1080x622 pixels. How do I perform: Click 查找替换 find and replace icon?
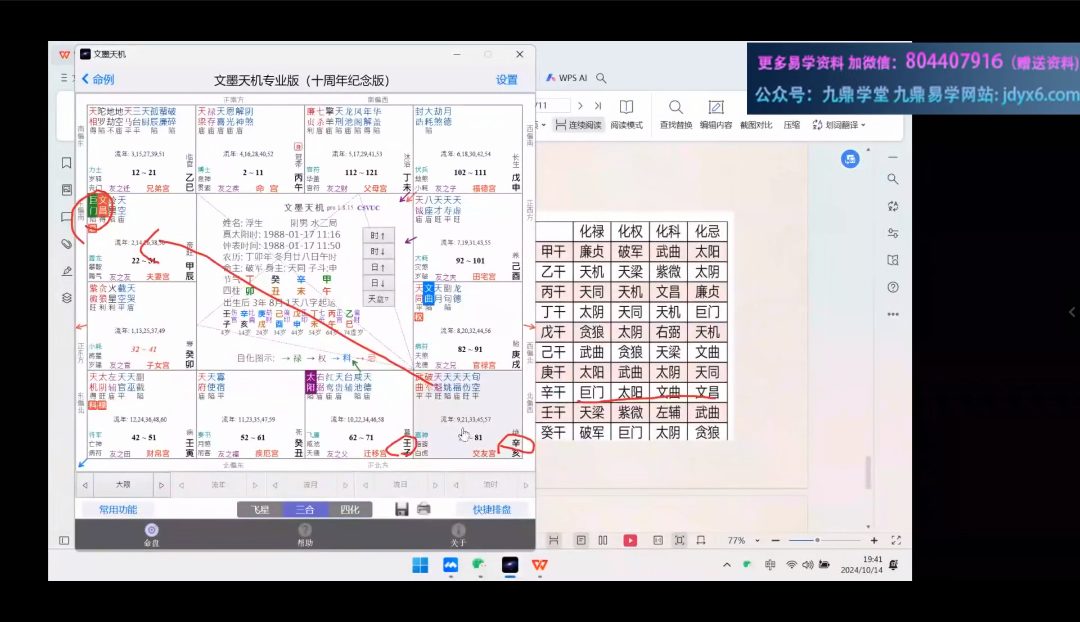pos(675,108)
